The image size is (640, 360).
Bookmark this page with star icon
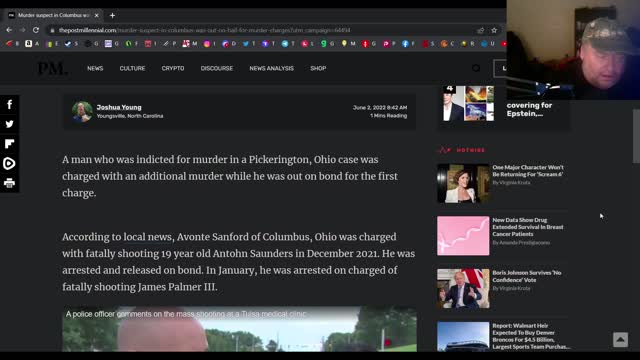click(494, 30)
